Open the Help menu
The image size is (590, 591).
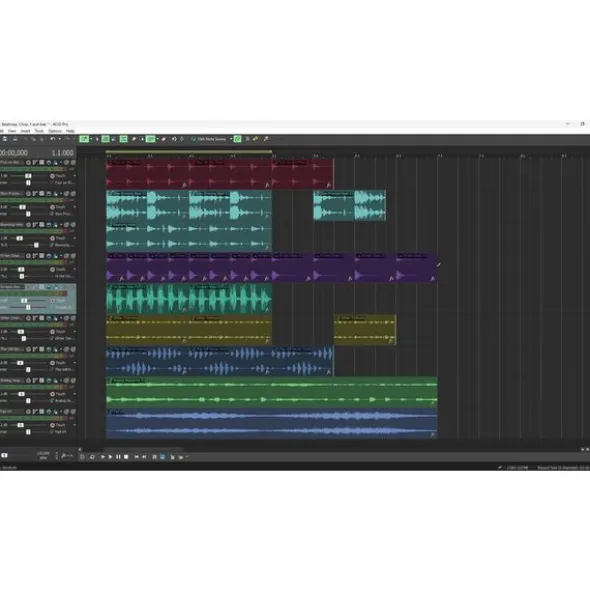(x=70, y=131)
